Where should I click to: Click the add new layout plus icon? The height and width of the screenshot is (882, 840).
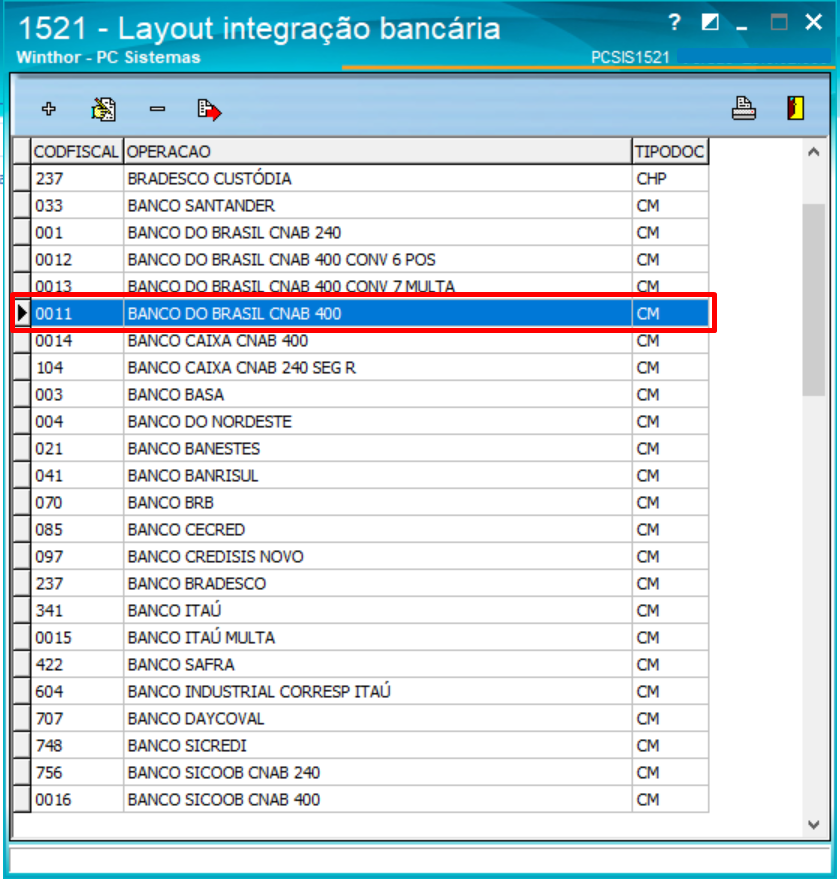click(x=49, y=109)
